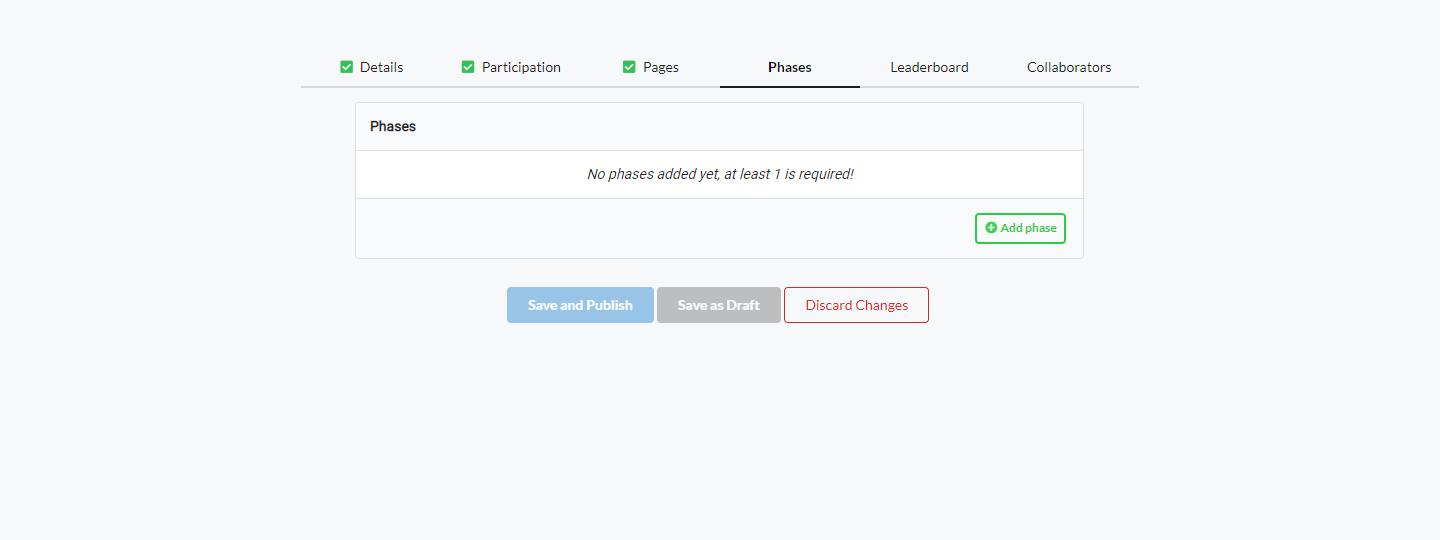The image size is (1440, 540).
Task: Switch to the Collaborators tab
Action: coord(1068,67)
